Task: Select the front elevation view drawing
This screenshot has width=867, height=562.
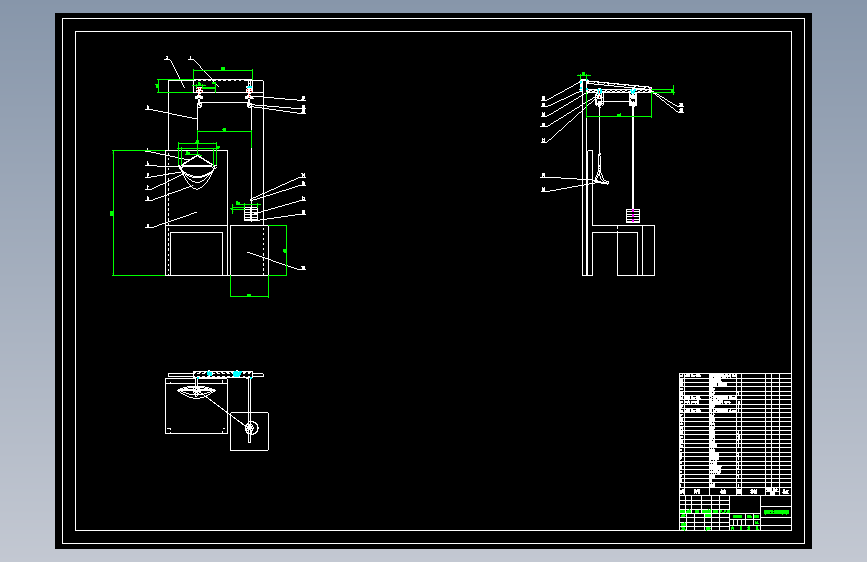Action: click(x=209, y=177)
